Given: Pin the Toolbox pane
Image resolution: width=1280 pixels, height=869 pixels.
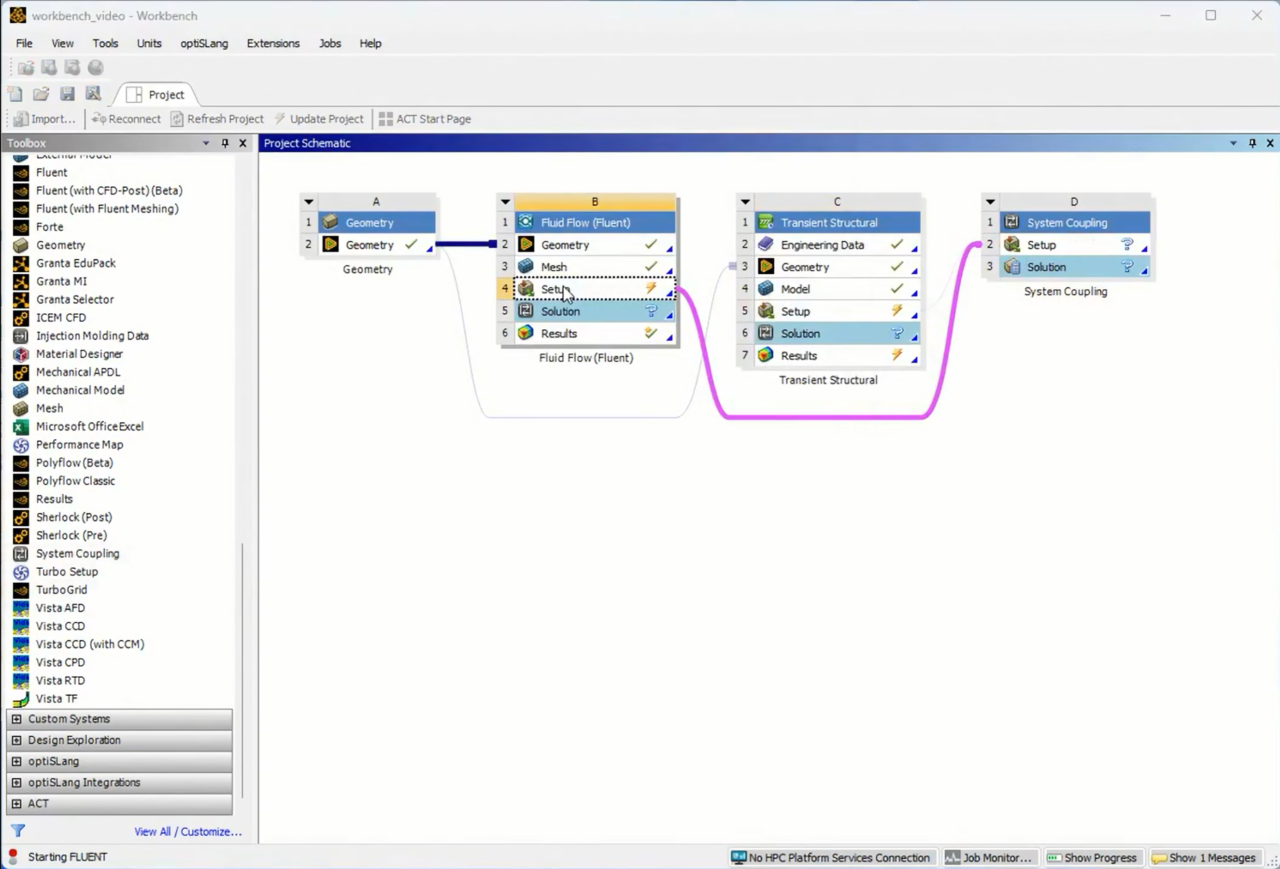Looking at the screenshot, I should [225, 143].
